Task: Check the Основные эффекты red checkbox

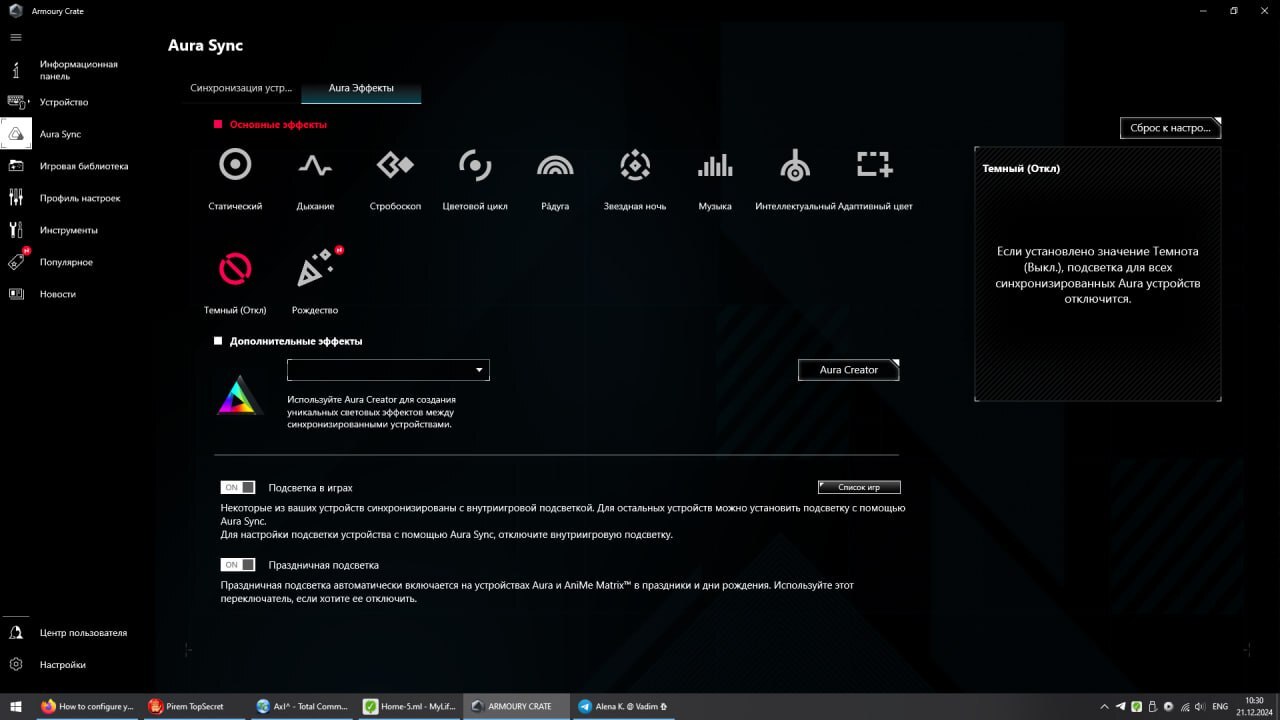Action: pyautogui.click(x=218, y=125)
